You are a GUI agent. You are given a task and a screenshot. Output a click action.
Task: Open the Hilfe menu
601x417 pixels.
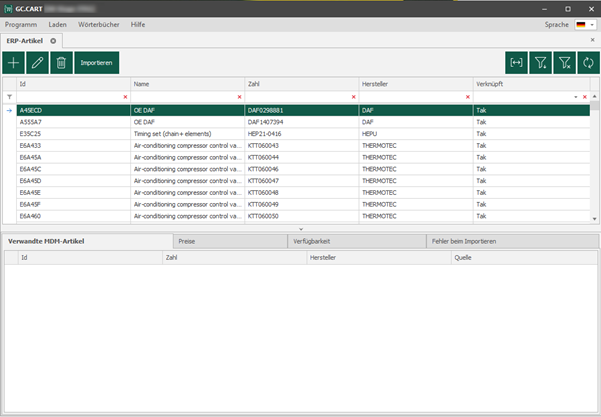pyautogui.click(x=138, y=25)
